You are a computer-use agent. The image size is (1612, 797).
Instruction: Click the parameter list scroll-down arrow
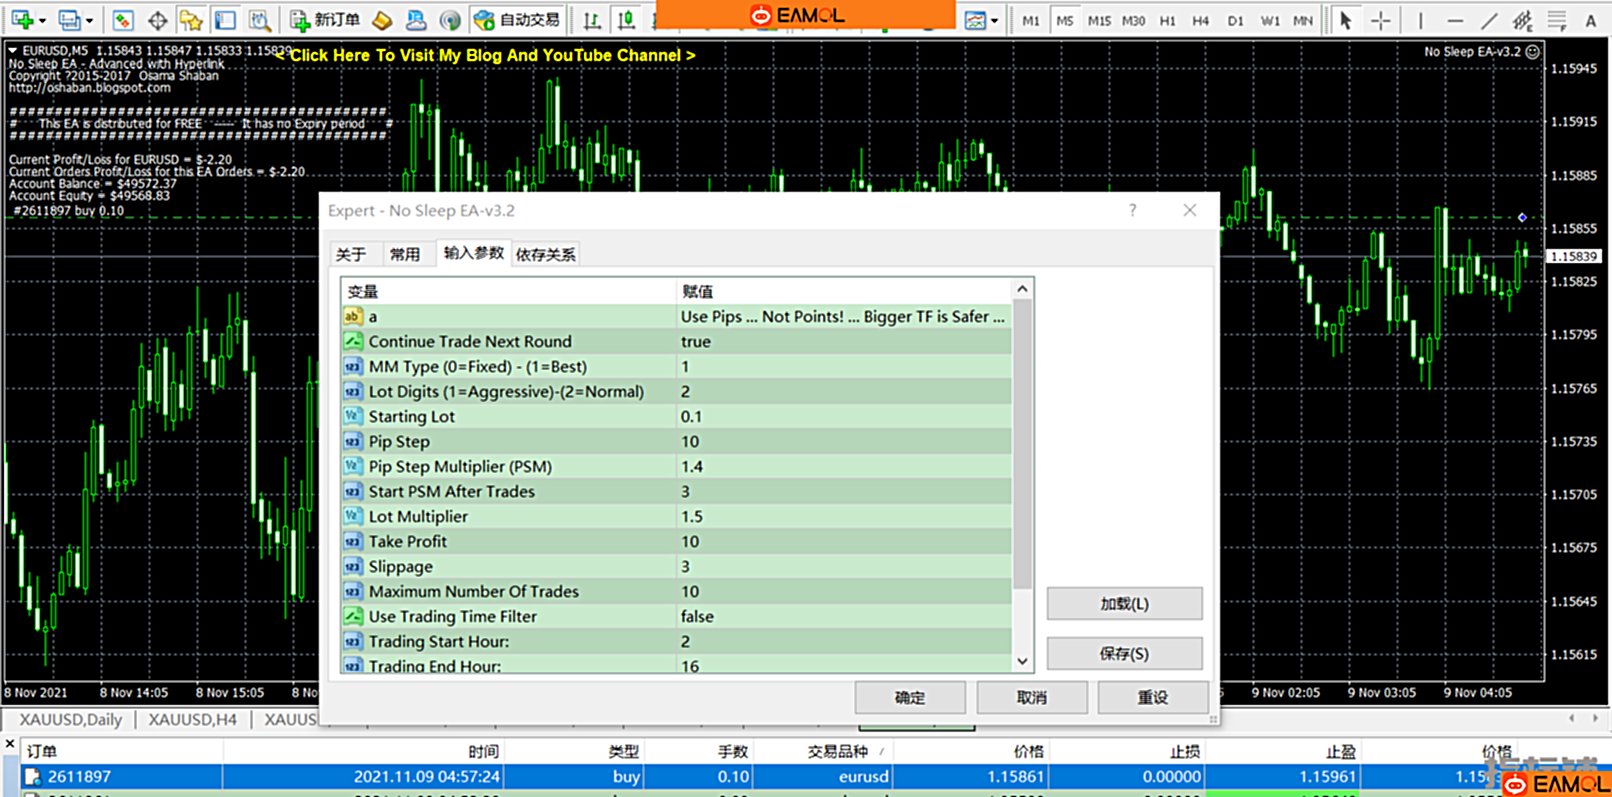(x=1022, y=661)
